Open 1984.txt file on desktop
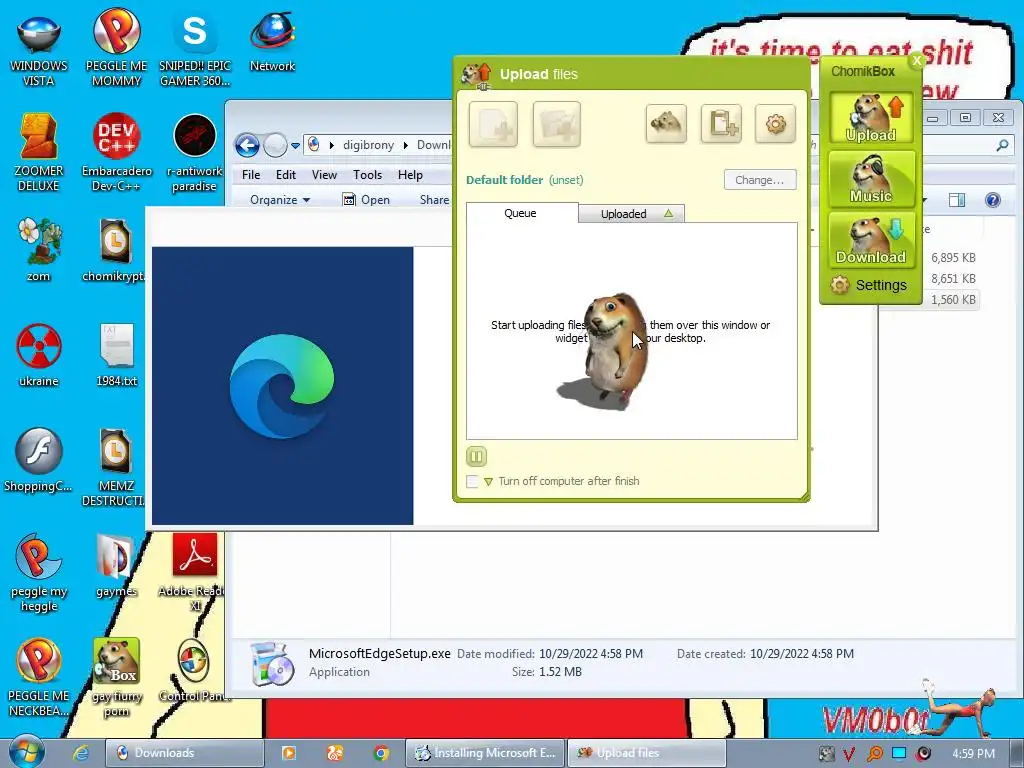1024x768 pixels. tap(116, 355)
